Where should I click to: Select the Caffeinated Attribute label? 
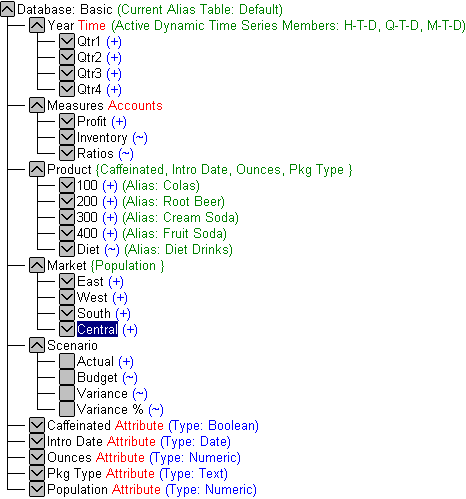click(x=105, y=425)
